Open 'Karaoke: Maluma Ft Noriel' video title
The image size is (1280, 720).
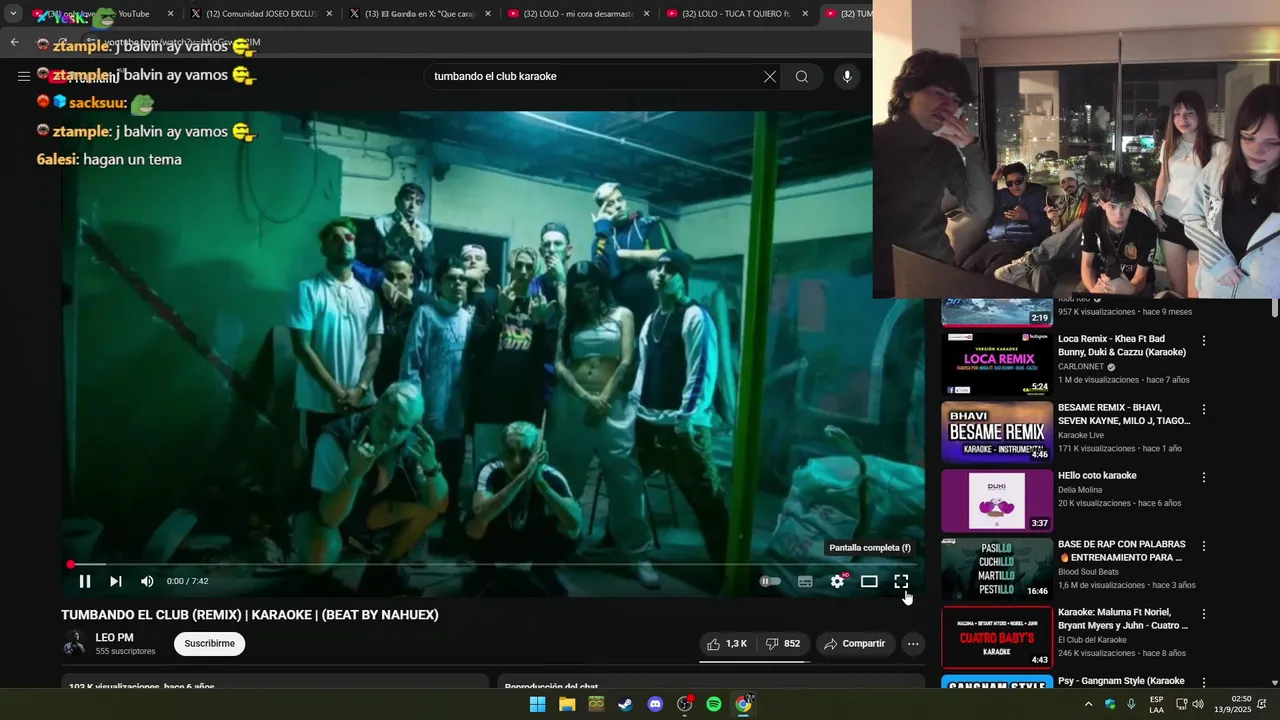(x=1123, y=619)
